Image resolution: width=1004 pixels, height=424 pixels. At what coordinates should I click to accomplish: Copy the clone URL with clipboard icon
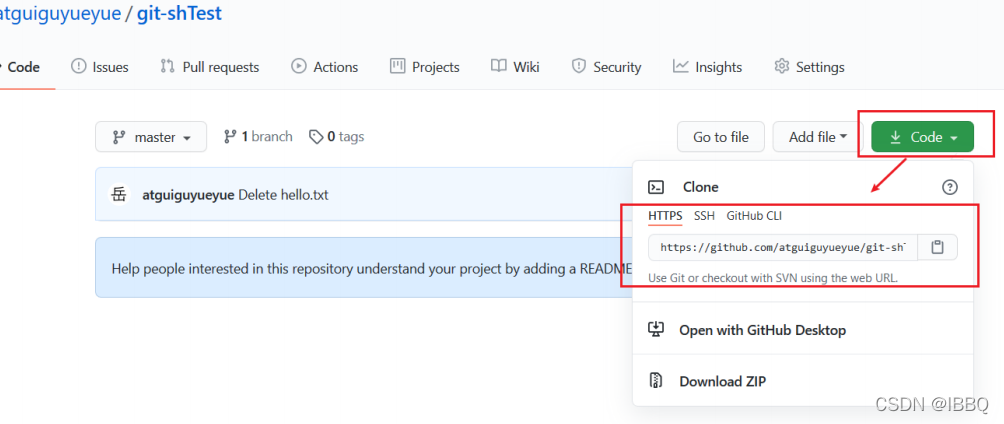[x=938, y=247]
